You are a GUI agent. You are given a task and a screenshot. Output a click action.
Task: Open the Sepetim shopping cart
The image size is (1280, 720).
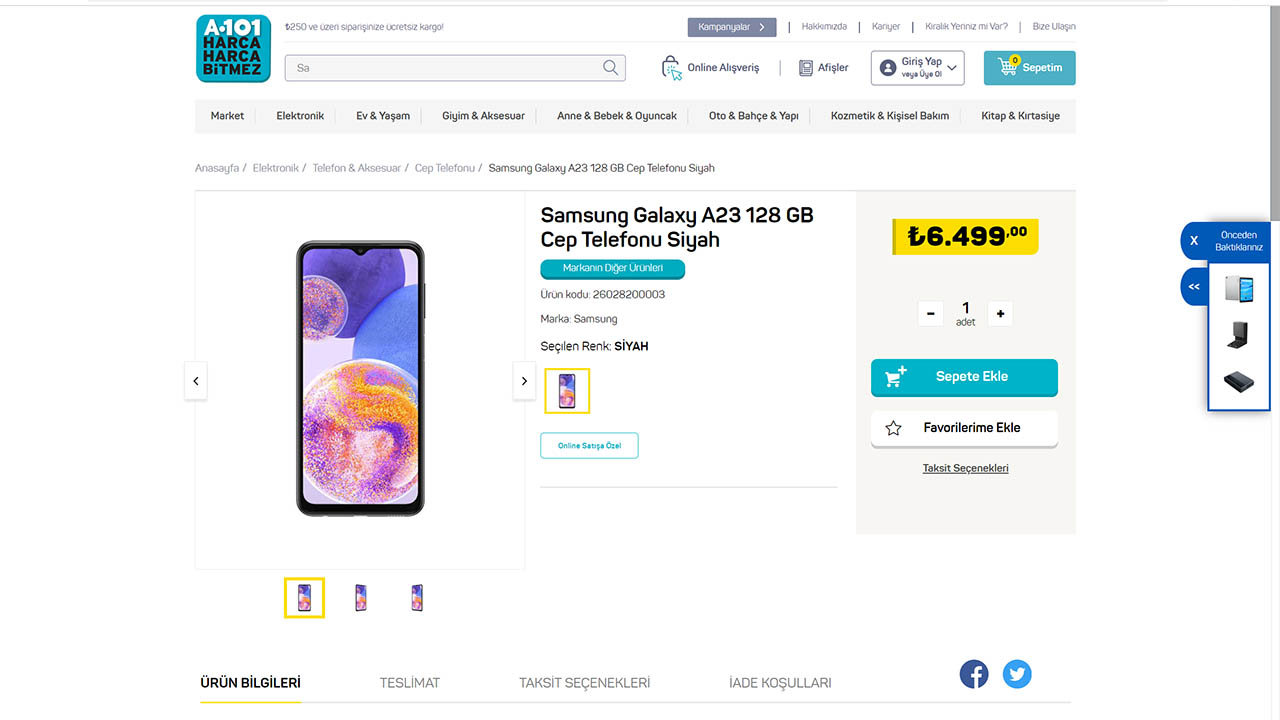1029,68
